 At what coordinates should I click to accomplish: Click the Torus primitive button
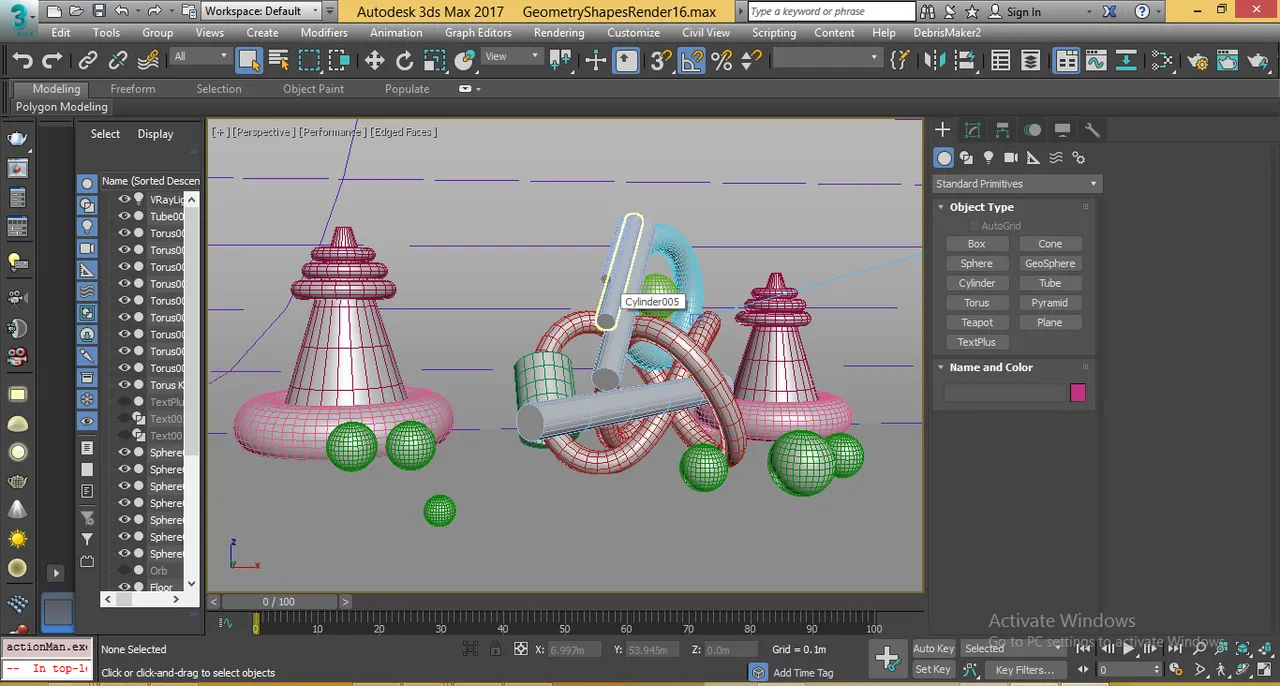click(x=977, y=303)
